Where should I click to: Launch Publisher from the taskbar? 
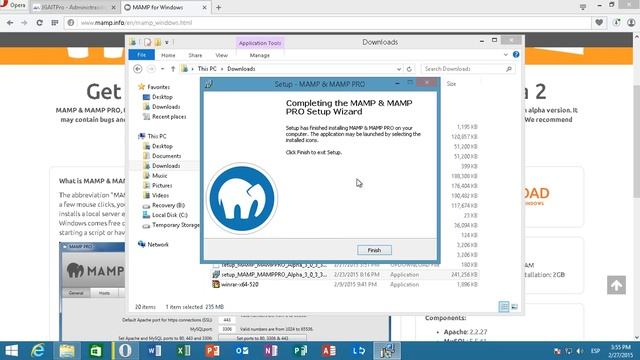[x=300, y=351]
